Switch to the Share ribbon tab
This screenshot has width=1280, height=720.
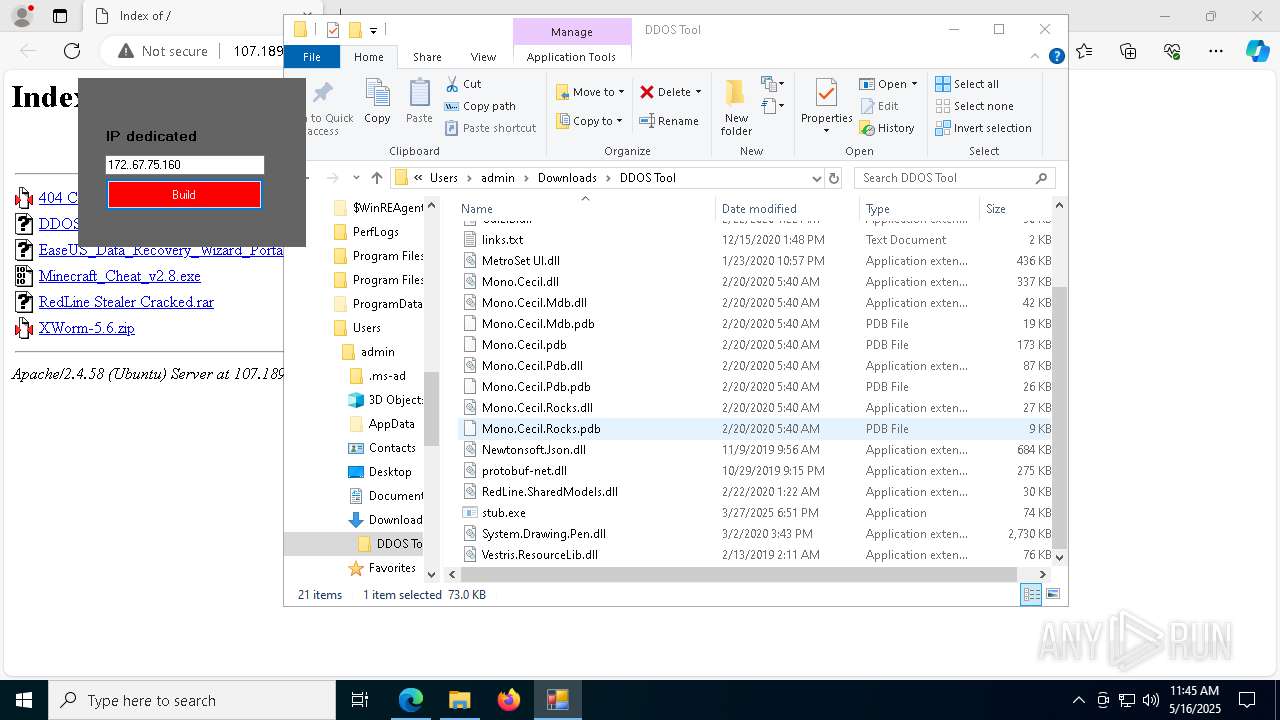coord(427,57)
